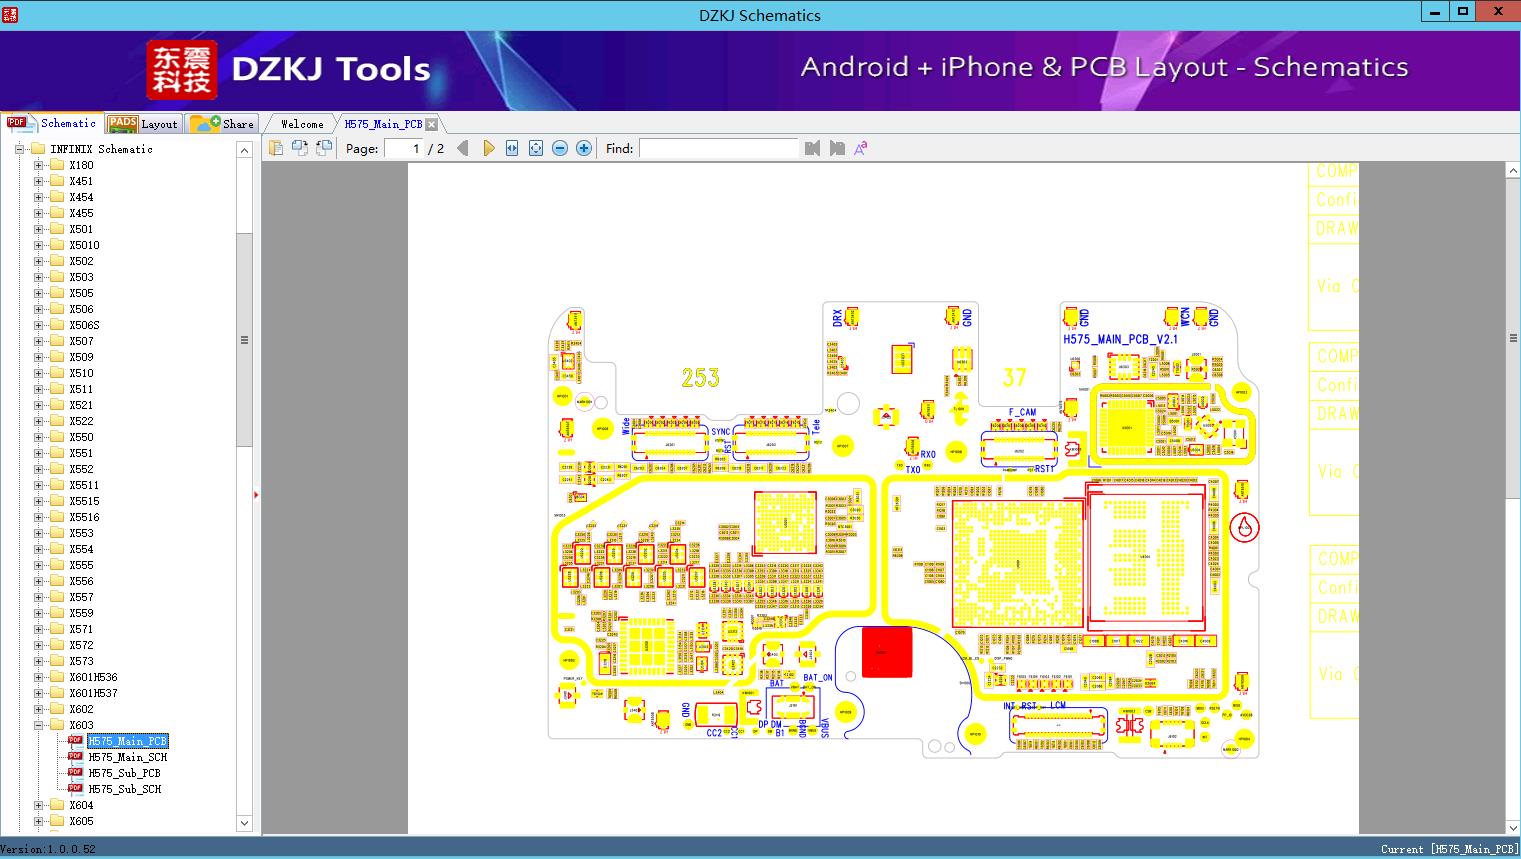Open H575_Sub_SCH from the tree
This screenshot has height=859, width=1521.
click(124, 789)
